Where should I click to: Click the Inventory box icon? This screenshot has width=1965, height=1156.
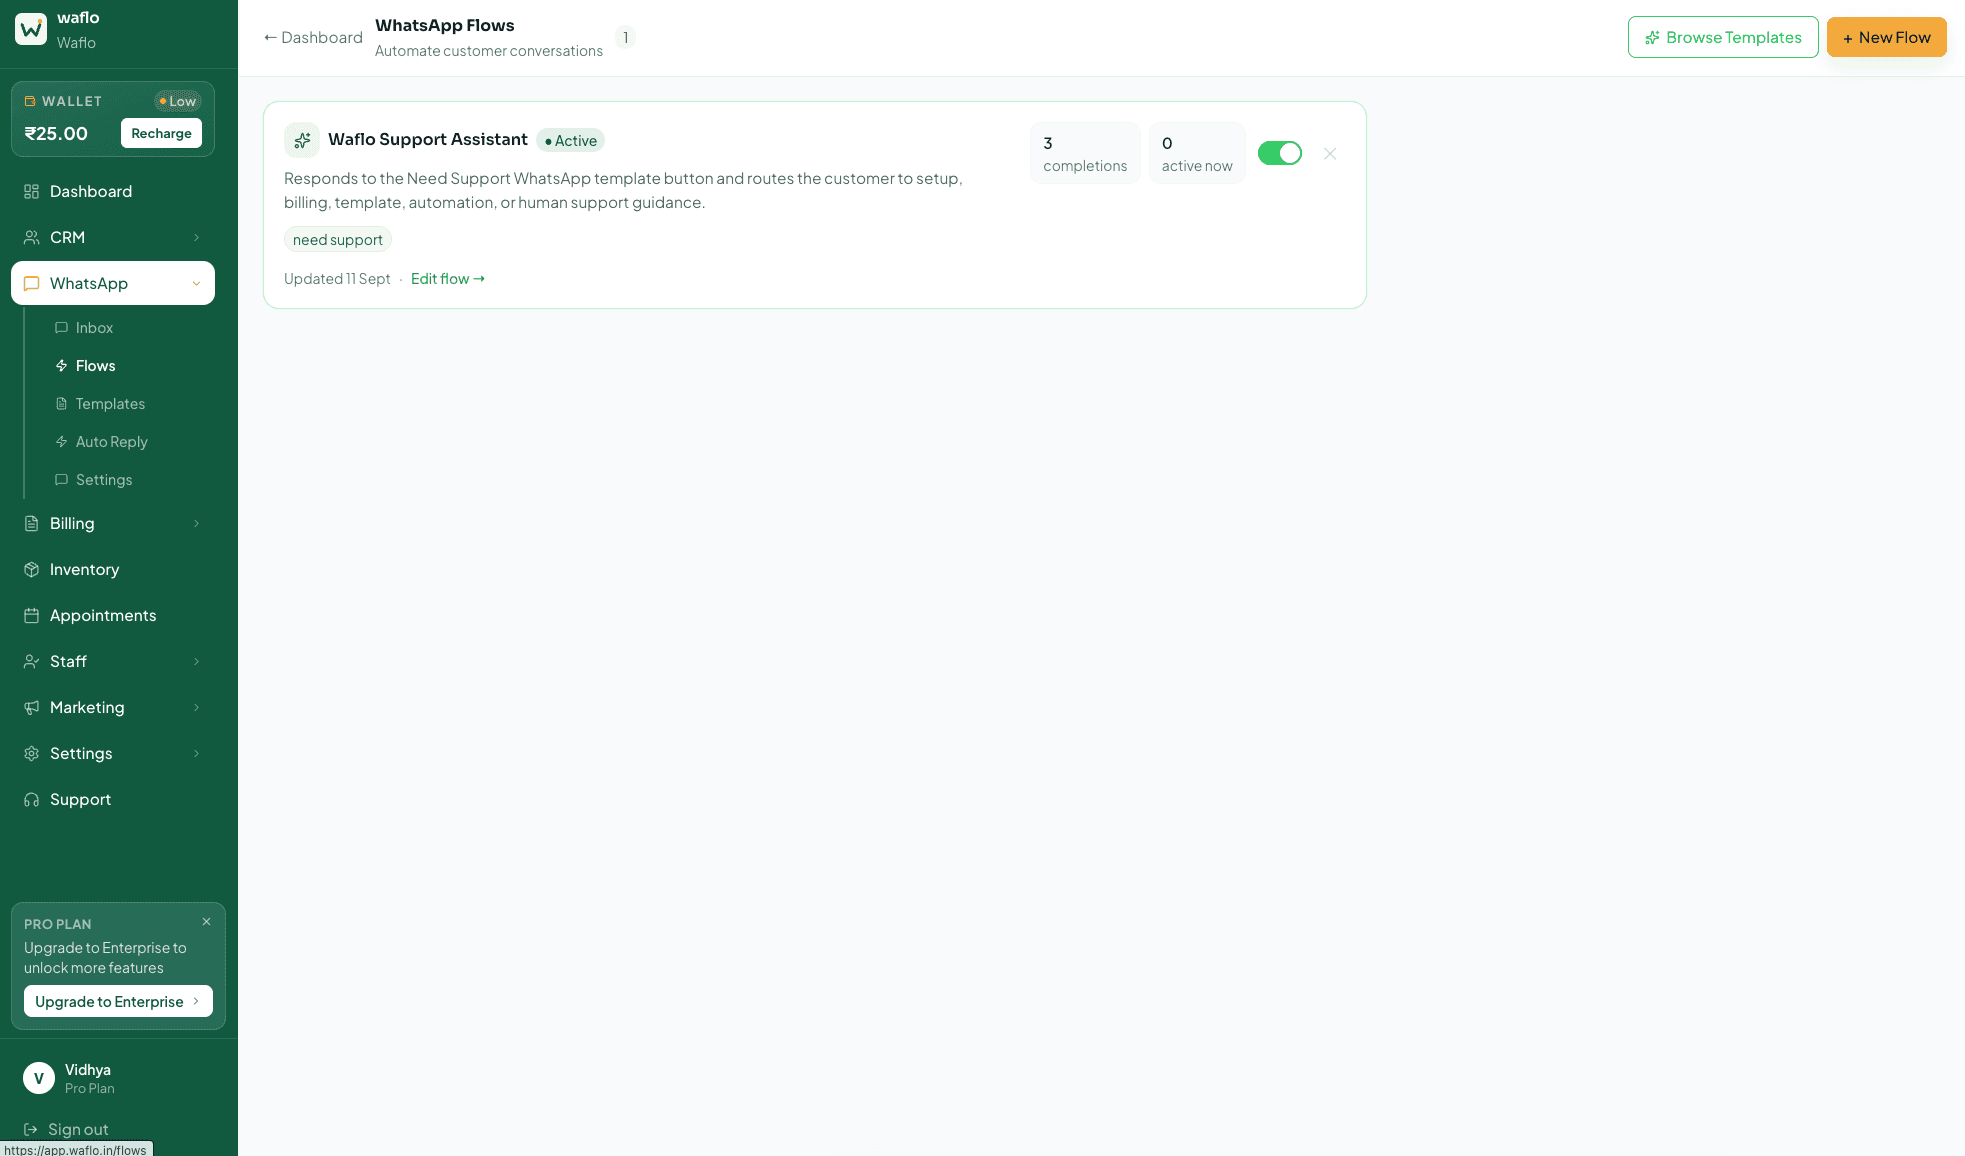click(x=31, y=569)
